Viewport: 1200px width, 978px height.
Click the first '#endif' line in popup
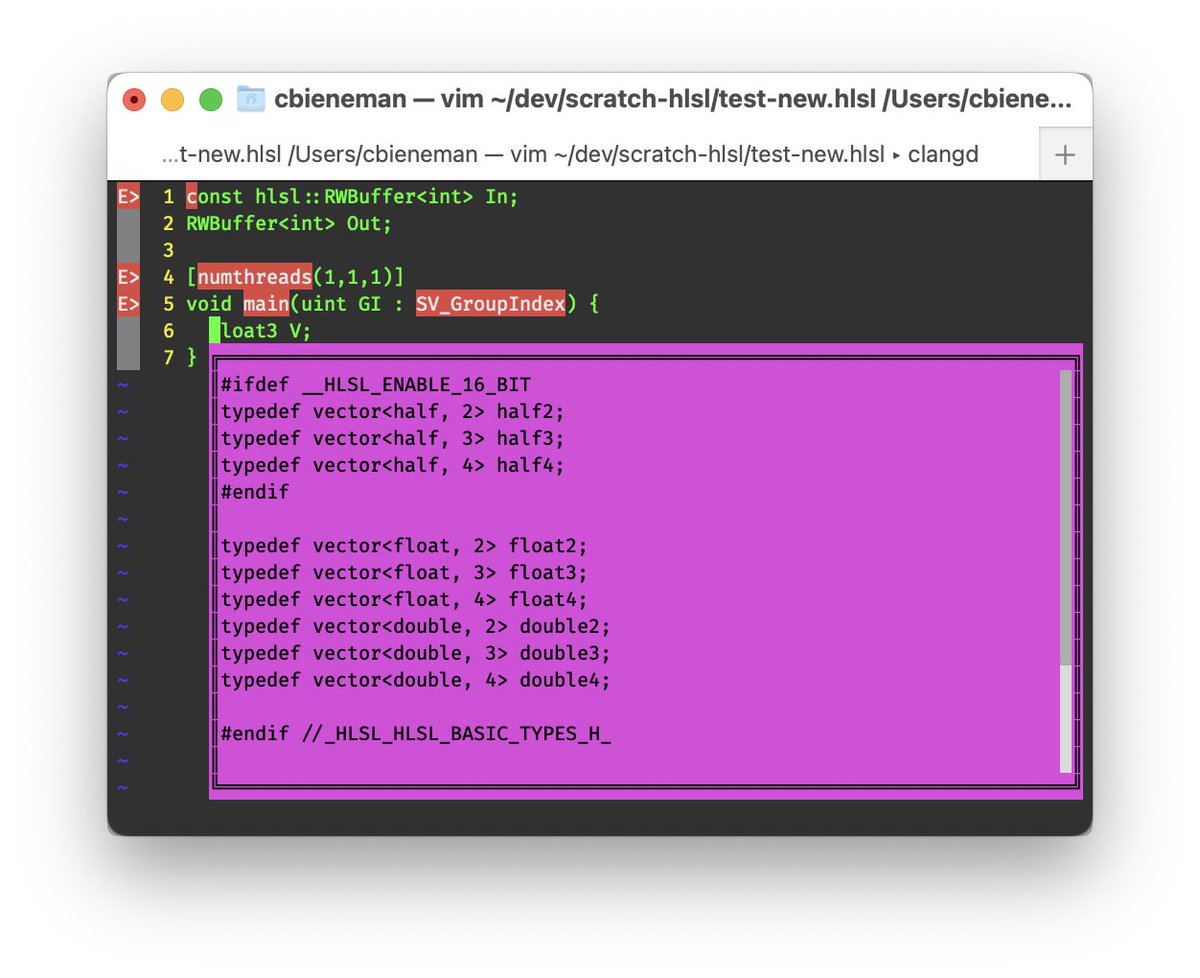point(255,492)
